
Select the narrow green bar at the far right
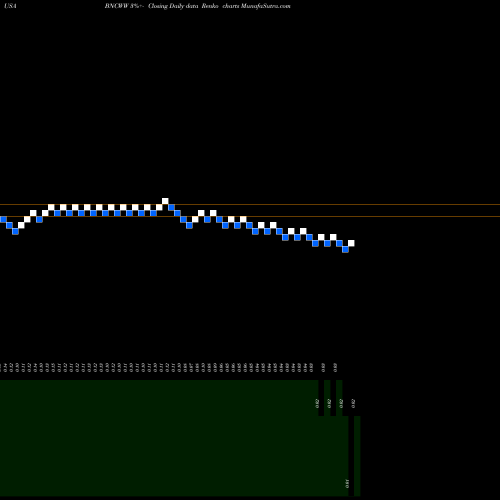pyautogui.click(x=357, y=456)
